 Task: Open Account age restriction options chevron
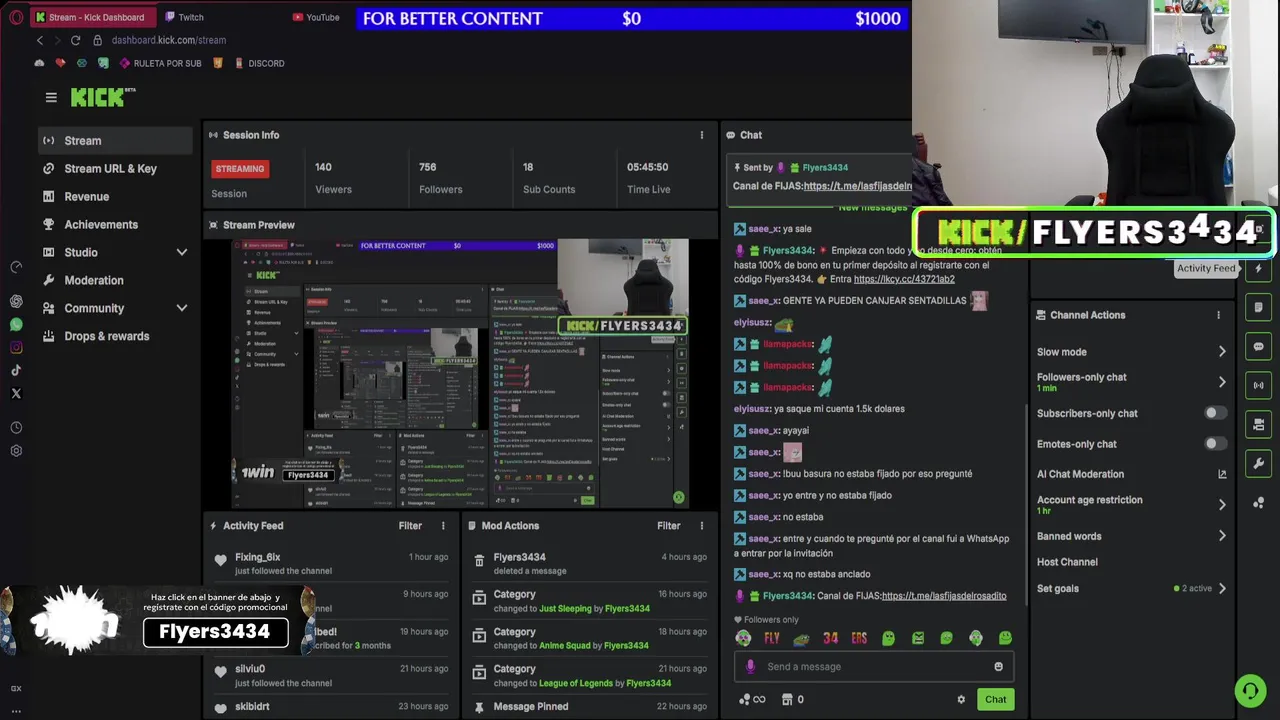coord(1221,505)
